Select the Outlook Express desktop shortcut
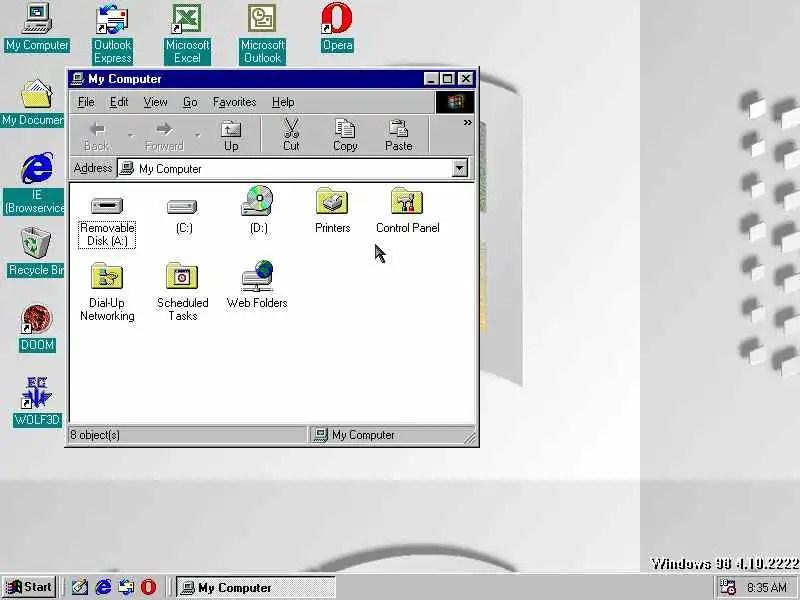Image resolution: width=800 pixels, height=600 pixels. 112,34
